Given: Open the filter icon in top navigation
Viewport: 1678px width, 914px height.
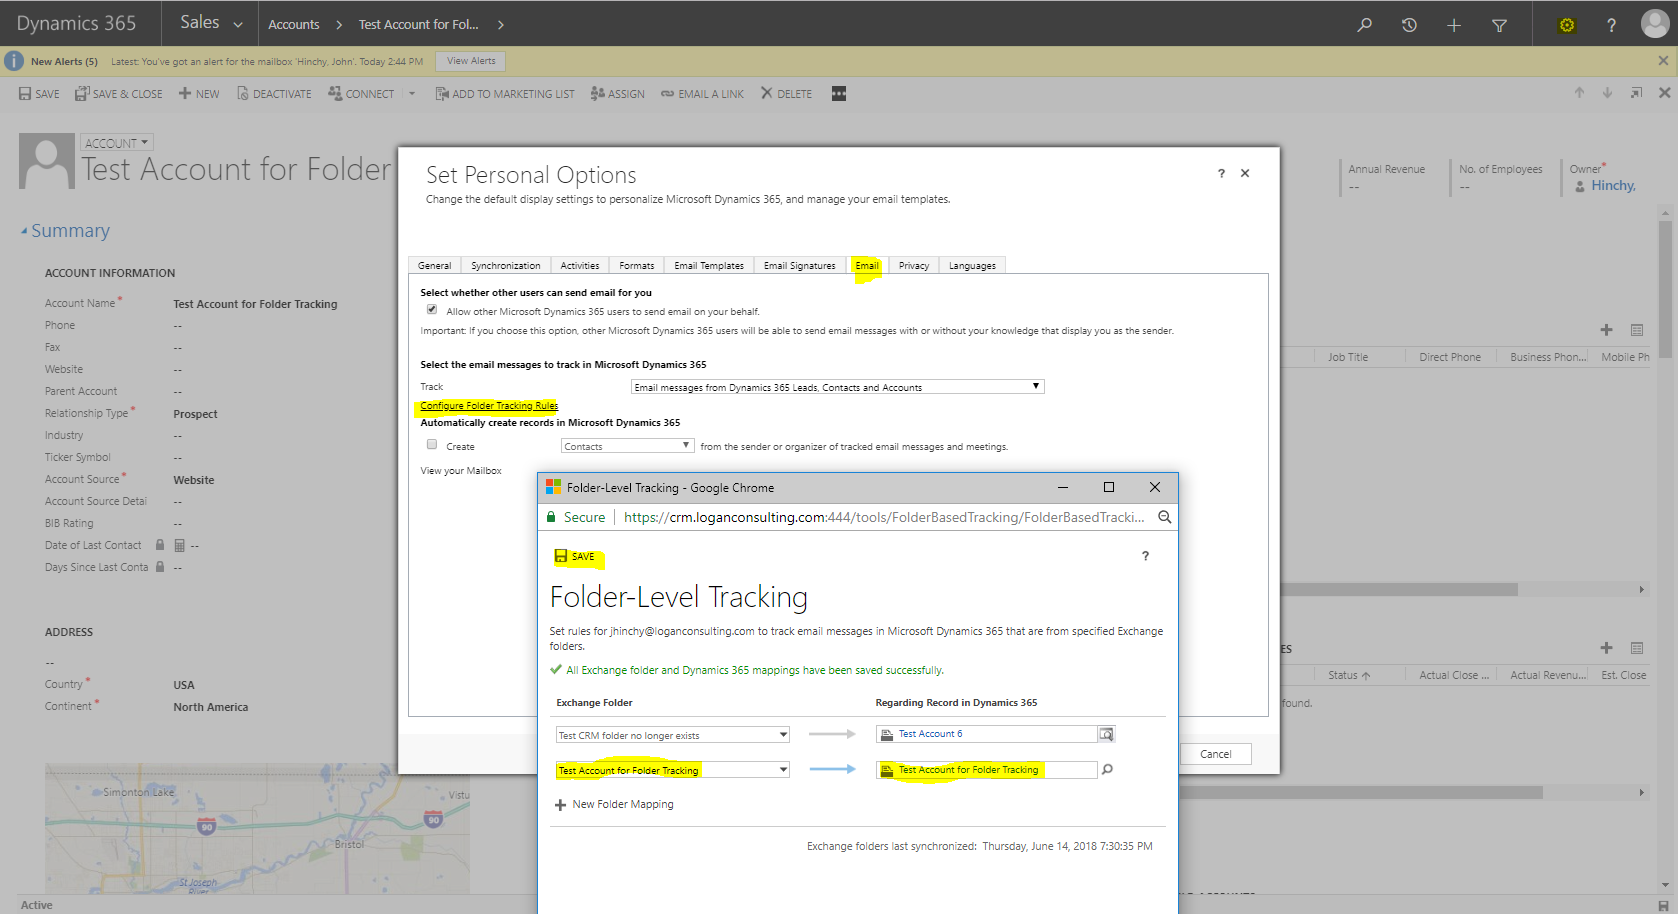Looking at the screenshot, I should [1499, 24].
